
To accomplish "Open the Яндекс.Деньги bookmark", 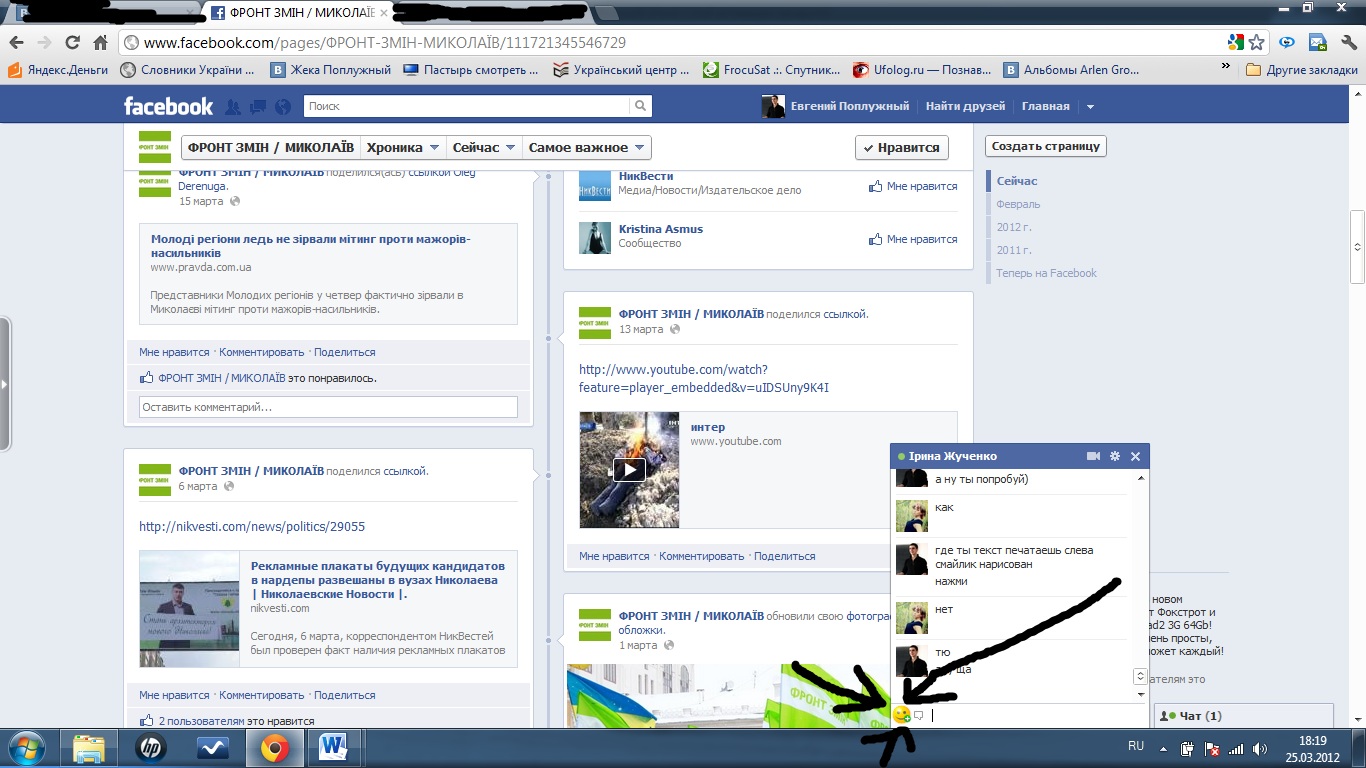I will (x=58, y=70).
